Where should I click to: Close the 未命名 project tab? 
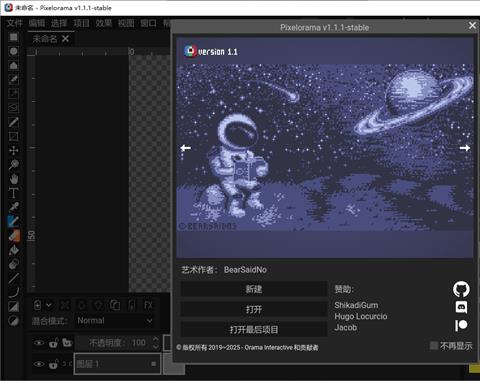pyautogui.click(x=65, y=39)
